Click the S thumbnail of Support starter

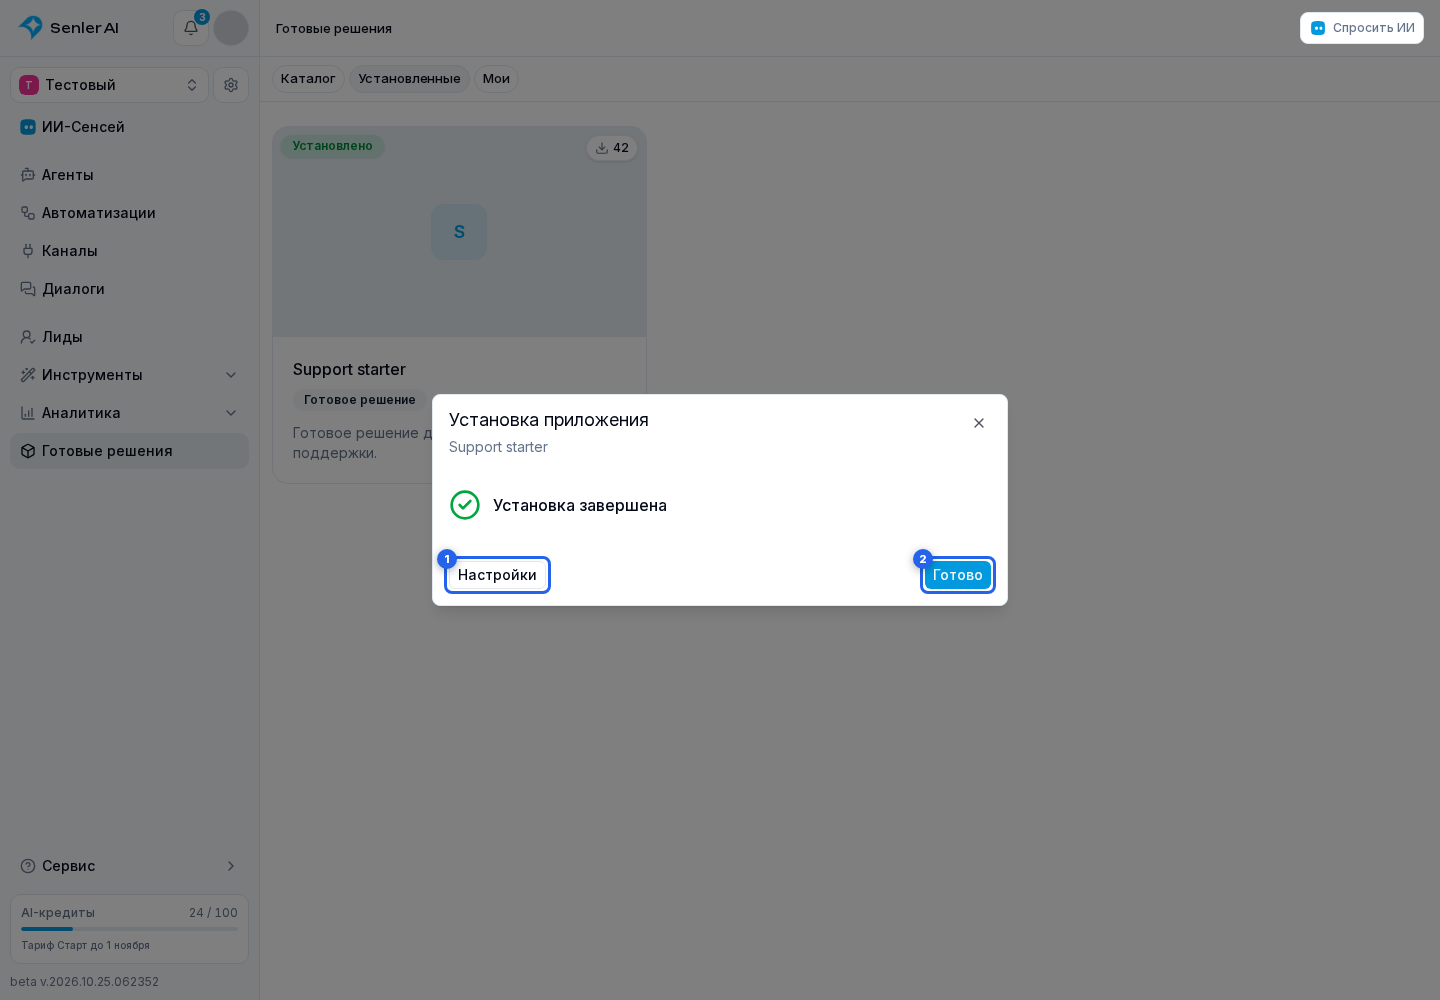tap(459, 232)
